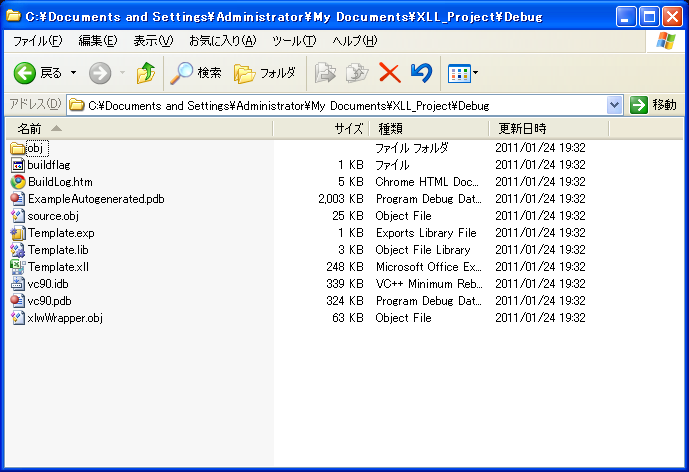Select the source.obj file icon

18,216
